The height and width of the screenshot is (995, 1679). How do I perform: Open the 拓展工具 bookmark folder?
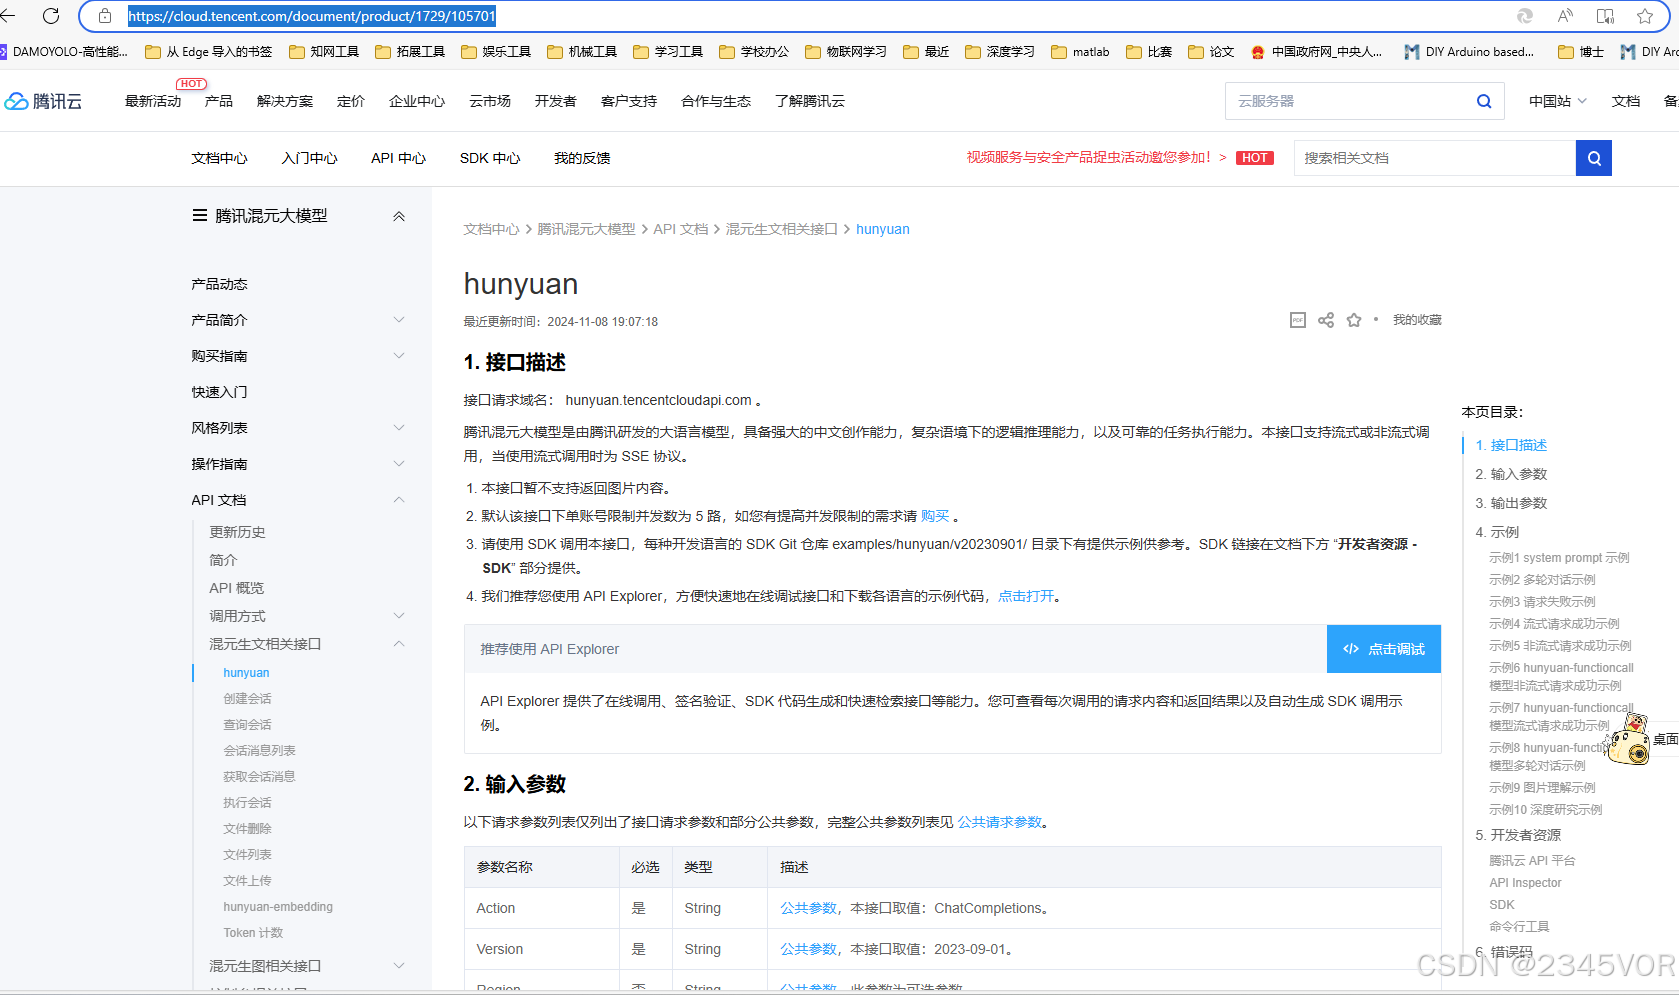410,52
